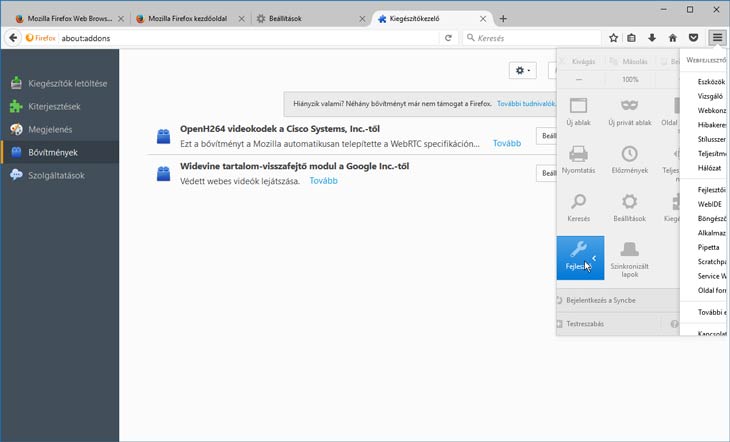Click the OpenH264 plugin lego icon
This screenshot has width=730, height=442.
pos(163,136)
